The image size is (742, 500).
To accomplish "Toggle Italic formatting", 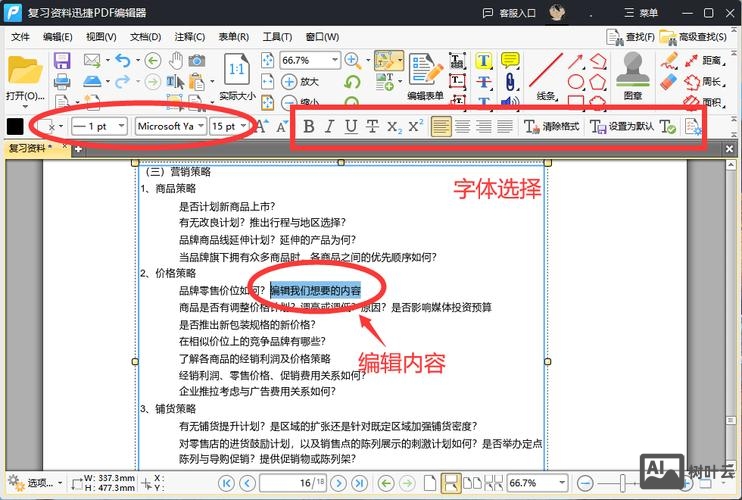I will tap(330, 126).
